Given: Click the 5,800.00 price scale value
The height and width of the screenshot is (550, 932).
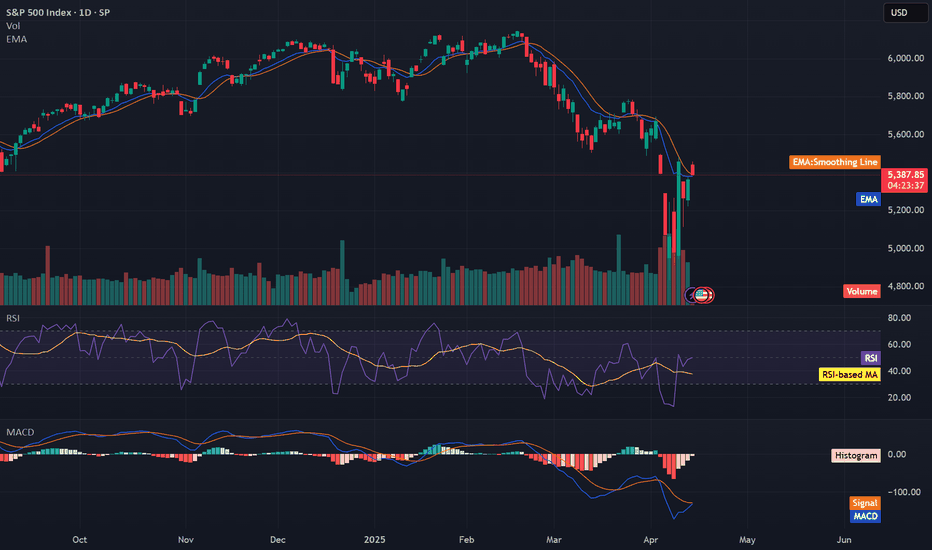Looking at the screenshot, I should click(906, 96).
